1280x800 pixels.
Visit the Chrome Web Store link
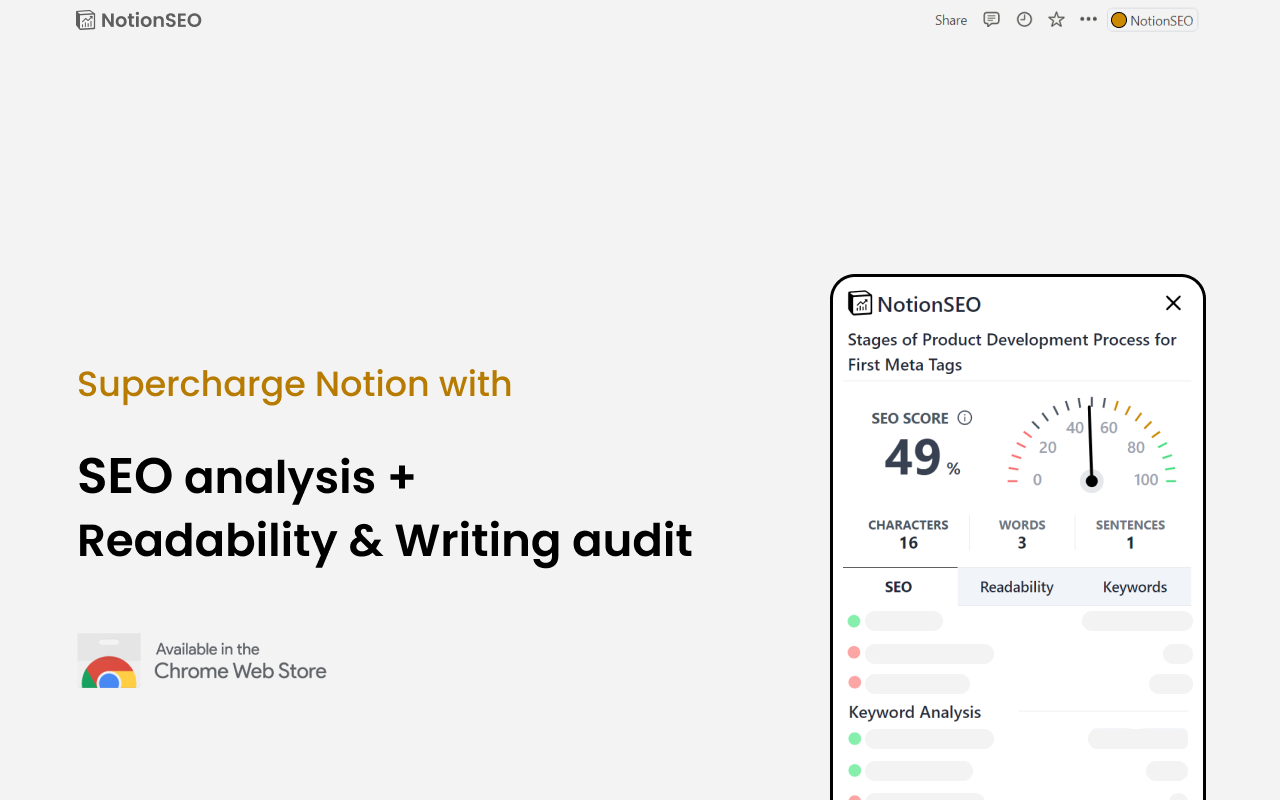pos(240,670)
